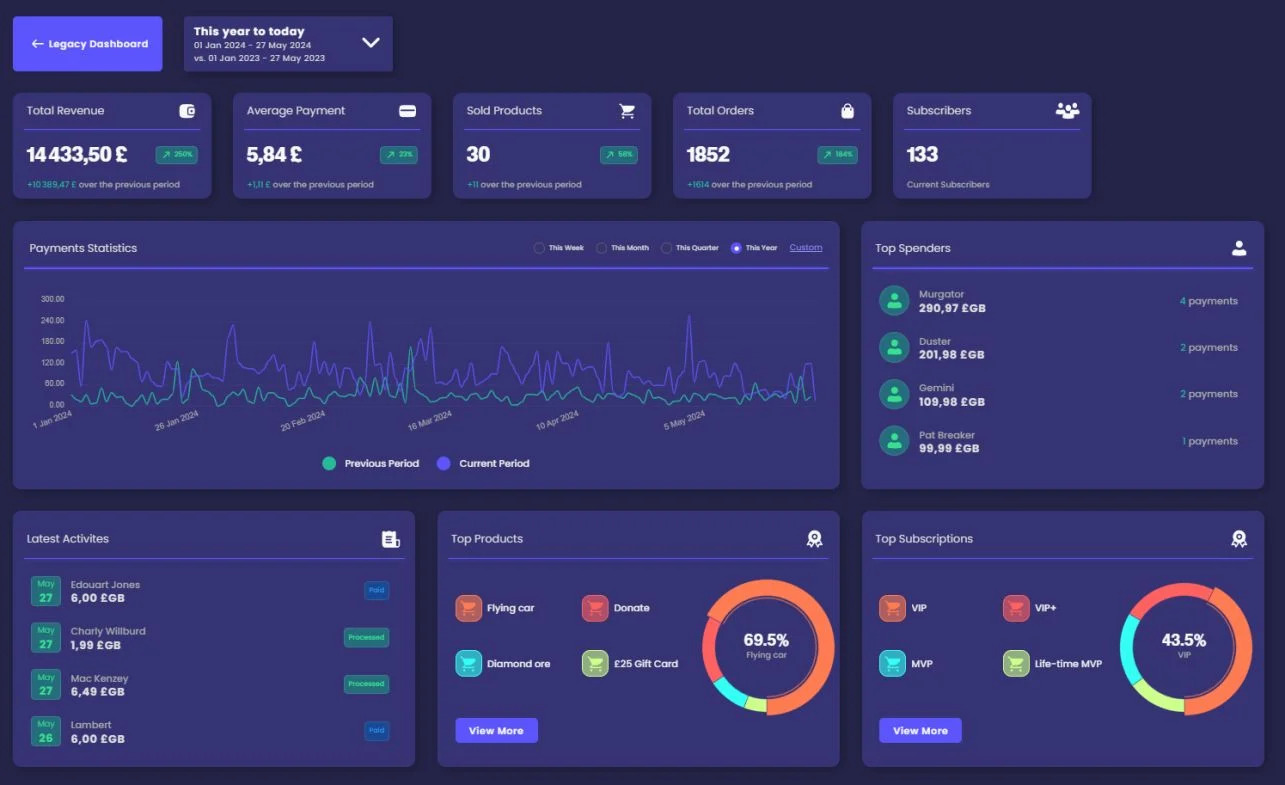This screenshot has width=1285, height=785.
Task: Toggle the Current Period legend swatch
Action: 444,464
